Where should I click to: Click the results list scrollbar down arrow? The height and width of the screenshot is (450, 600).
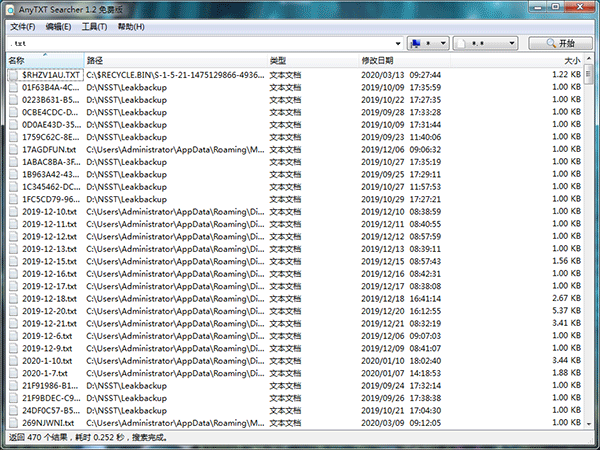(589, 424)
